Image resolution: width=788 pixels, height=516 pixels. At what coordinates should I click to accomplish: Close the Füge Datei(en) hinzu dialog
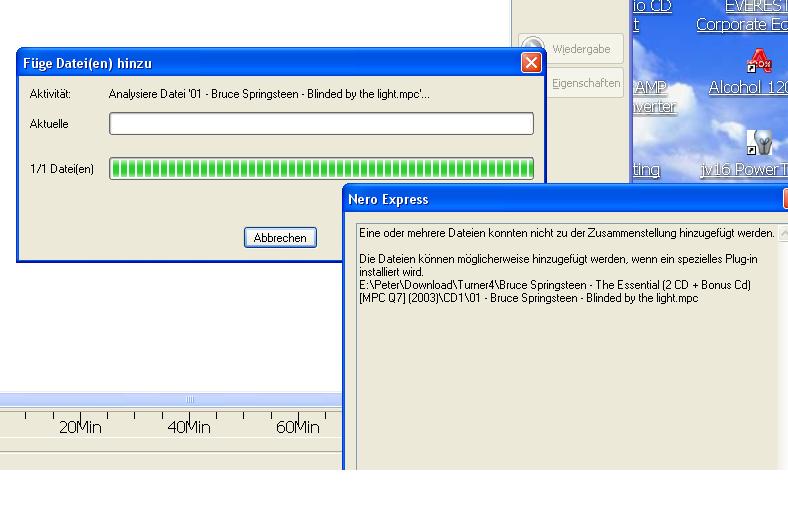click(531, 63)
